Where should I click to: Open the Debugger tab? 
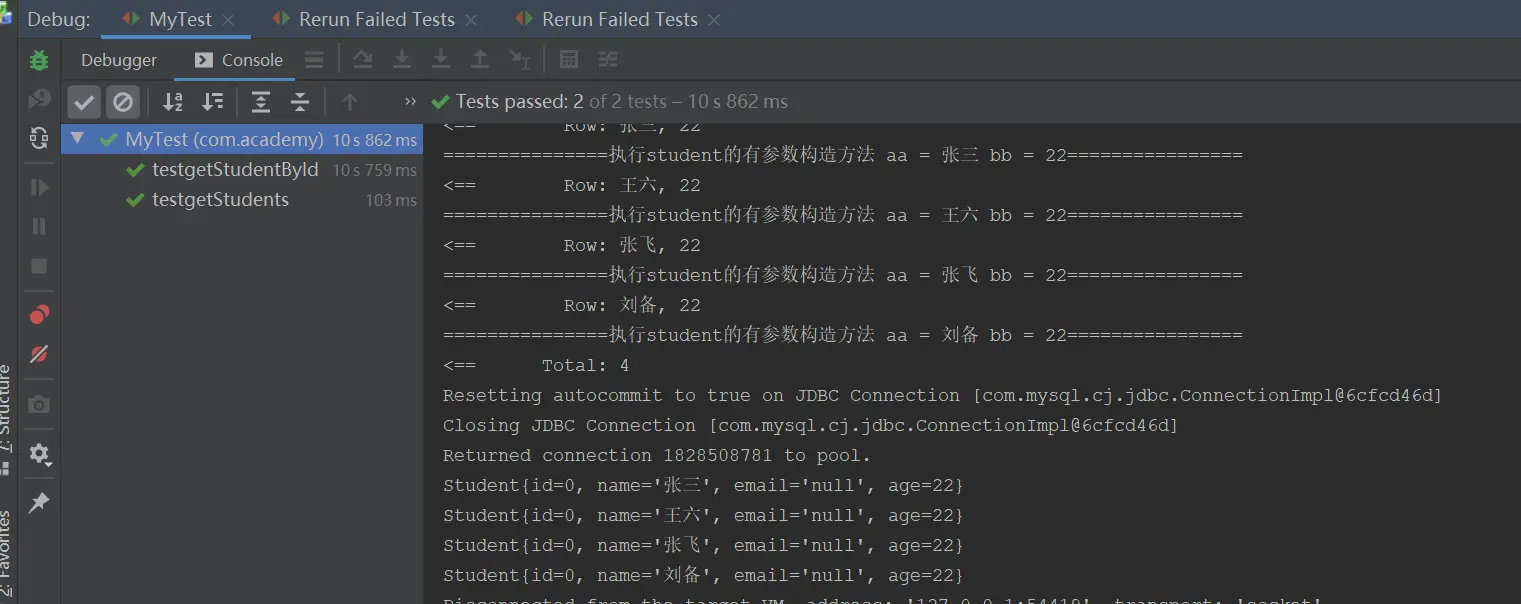pyautogui.click(x=119, y=60)
